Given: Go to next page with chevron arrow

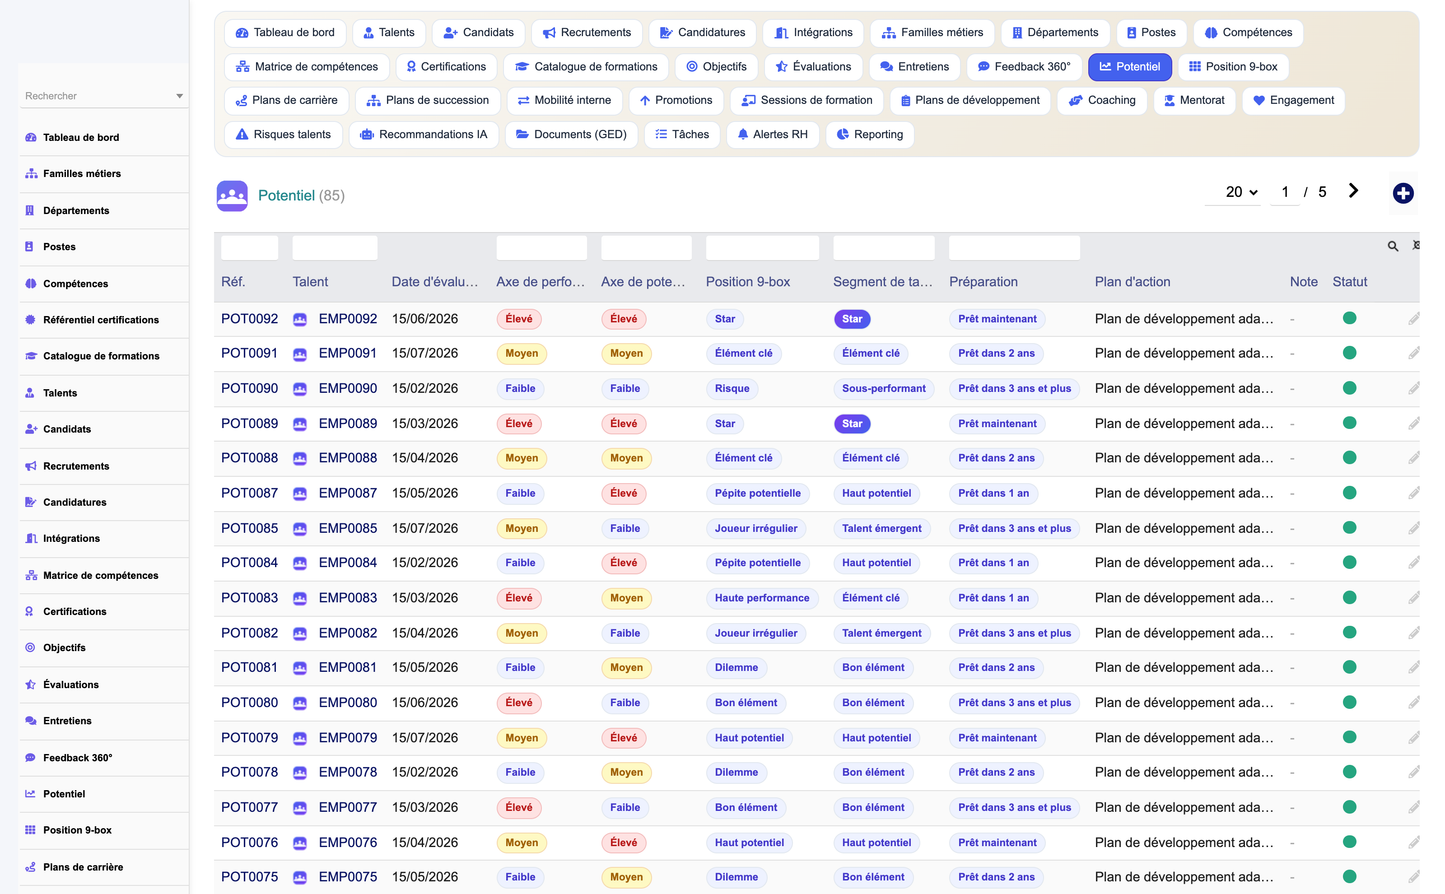Looking at the screenshot, I should [x=1353, y=191].
